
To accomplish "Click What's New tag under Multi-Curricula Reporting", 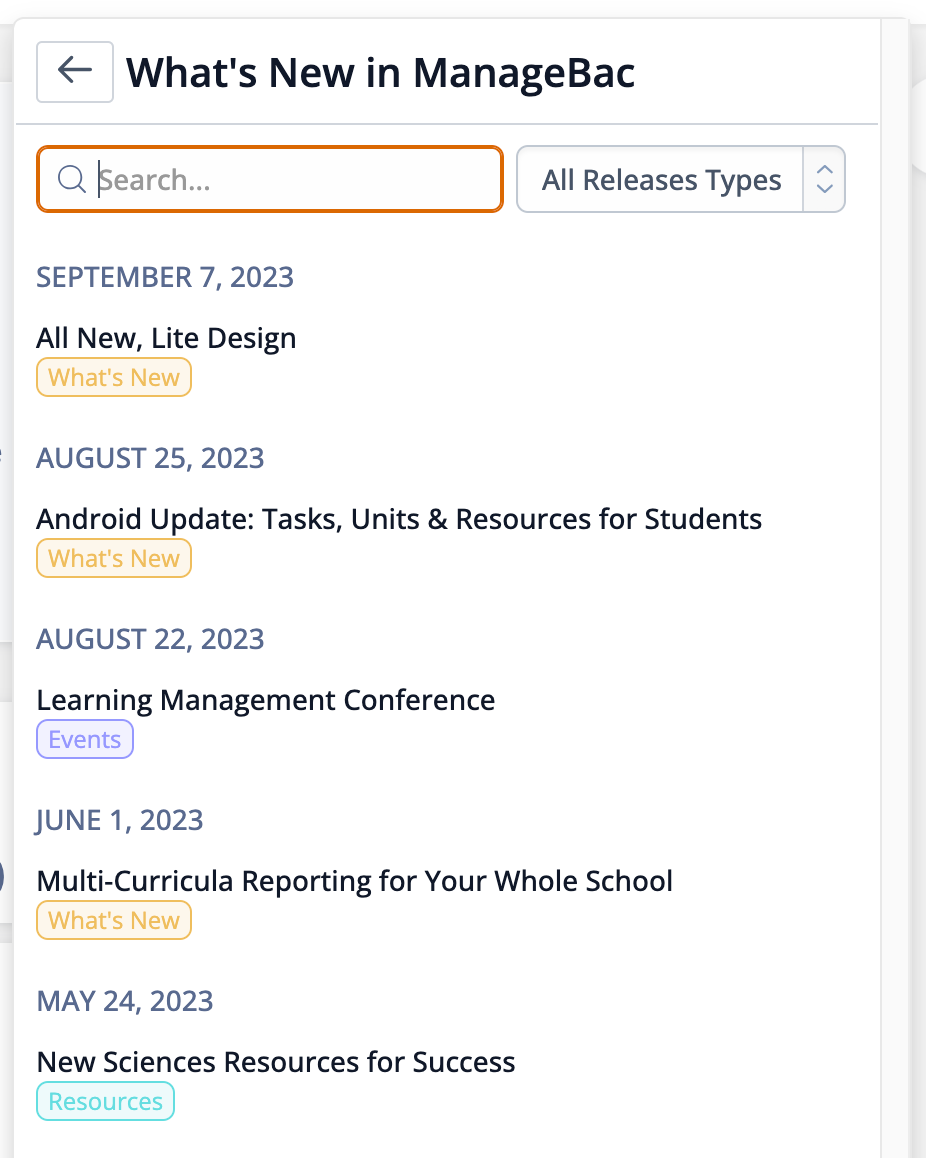I will (114, 920).
